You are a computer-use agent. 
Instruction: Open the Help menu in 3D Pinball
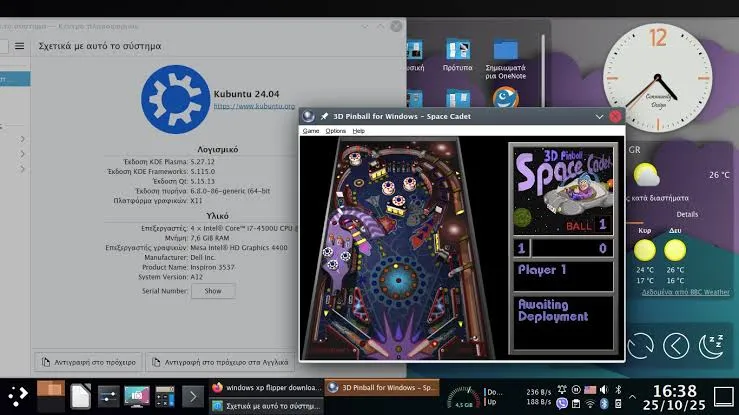click(x=359, y=131)
